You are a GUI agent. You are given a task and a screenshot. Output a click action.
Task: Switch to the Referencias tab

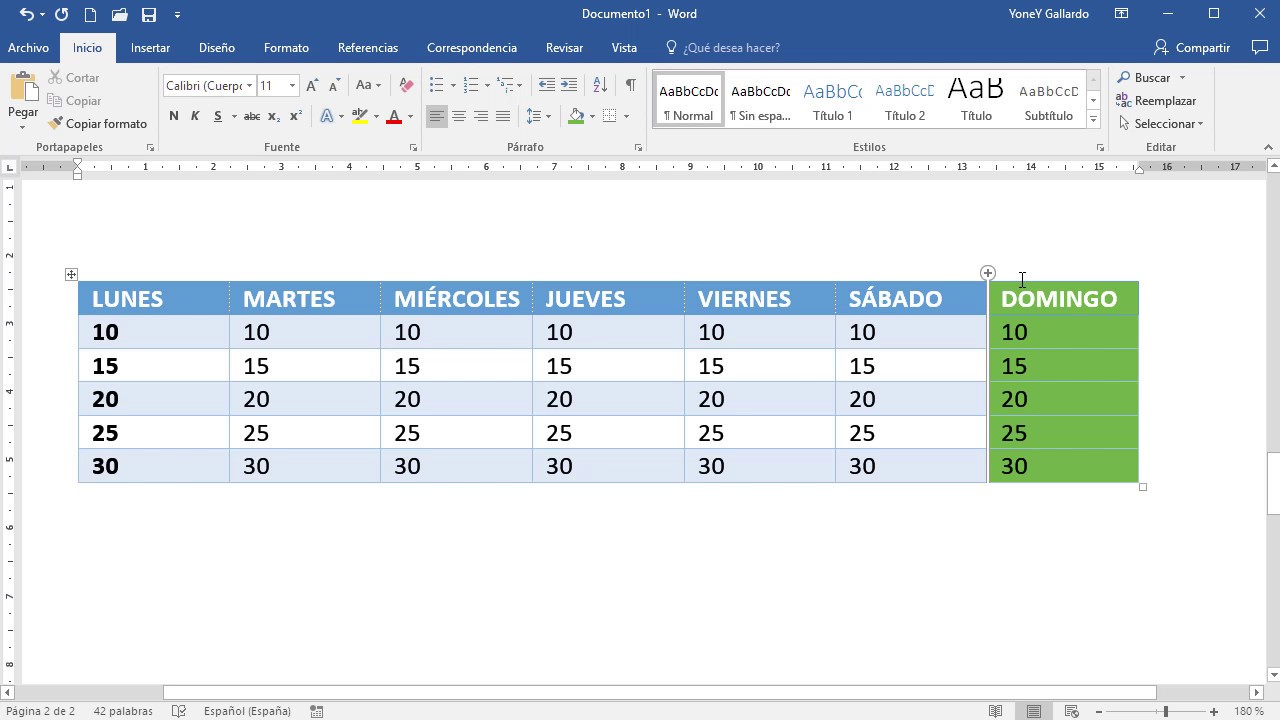click(x=367, y=48)
